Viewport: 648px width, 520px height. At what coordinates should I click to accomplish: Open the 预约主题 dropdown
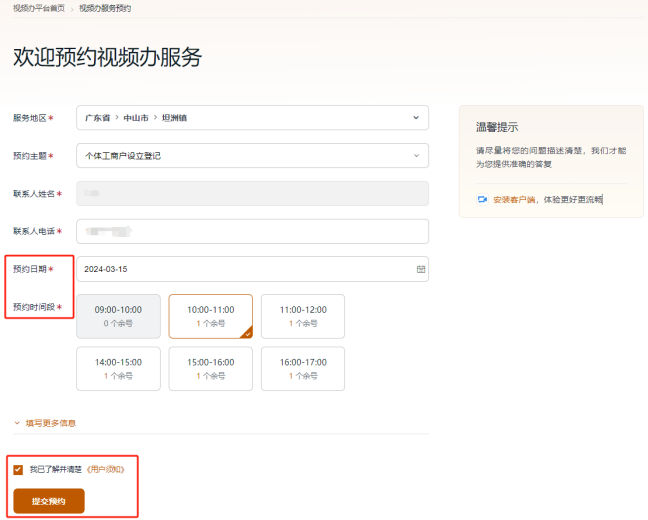click(253, 156)
